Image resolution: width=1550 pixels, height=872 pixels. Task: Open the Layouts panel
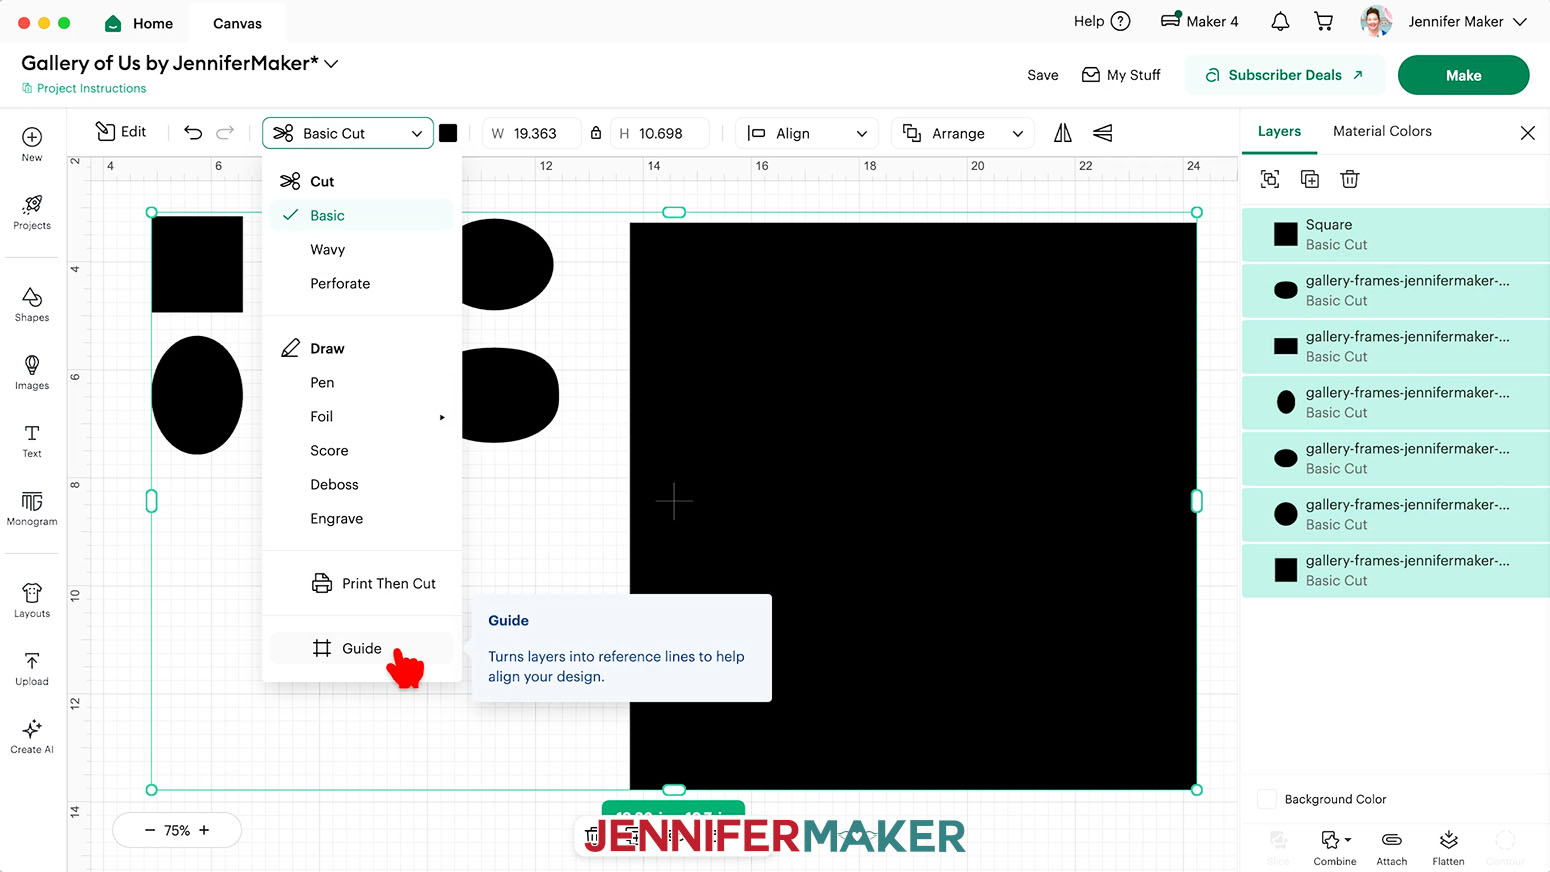(x=32, y=600)
